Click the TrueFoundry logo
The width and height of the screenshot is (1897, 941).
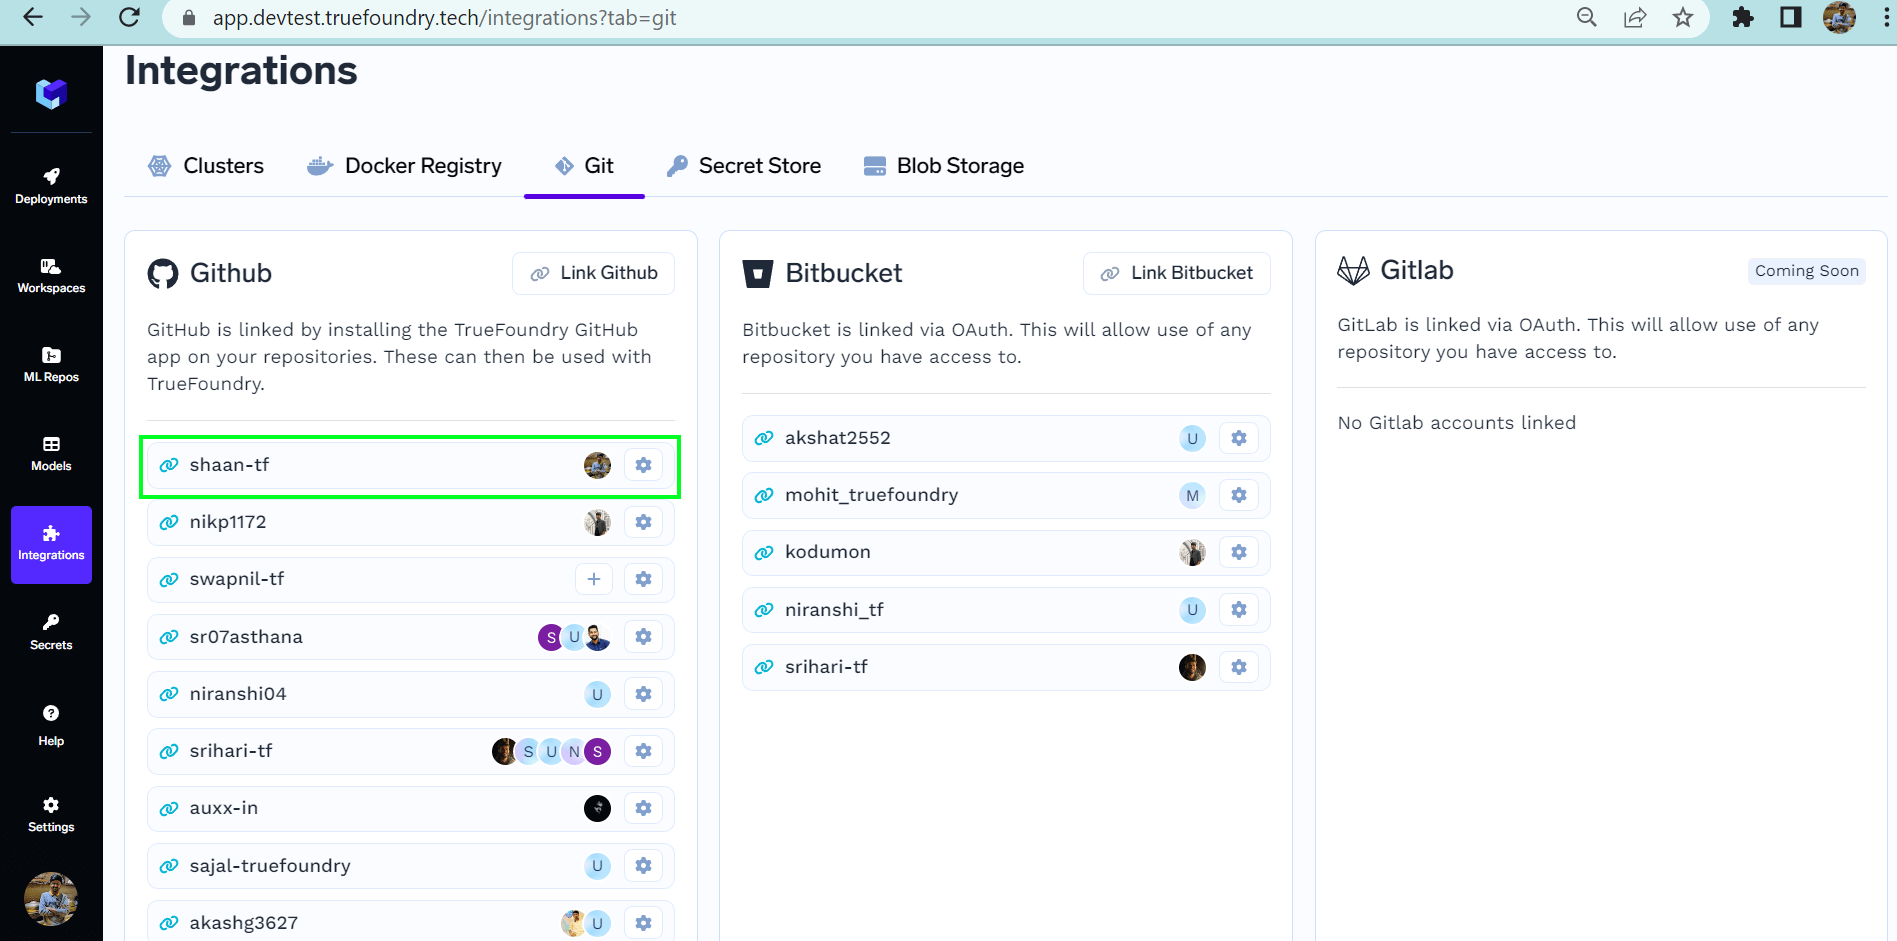[x=51, y=94]
